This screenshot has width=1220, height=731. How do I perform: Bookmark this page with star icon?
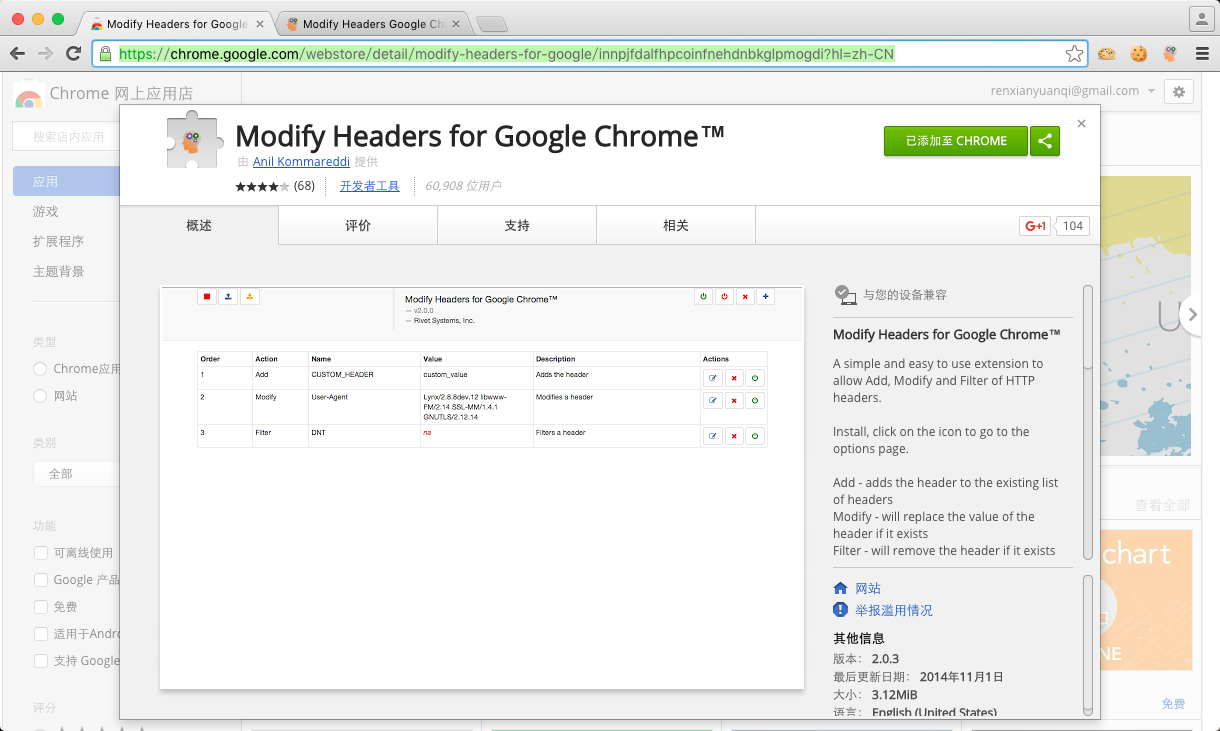[x=1074, y=54]
